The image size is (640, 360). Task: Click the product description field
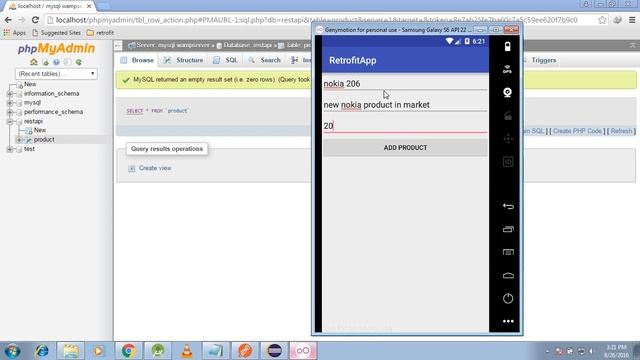coord(405,105)
